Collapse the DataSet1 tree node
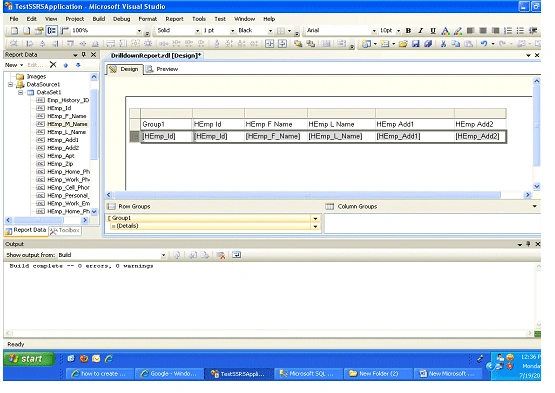The image size is (555, 393). [21, 92]
